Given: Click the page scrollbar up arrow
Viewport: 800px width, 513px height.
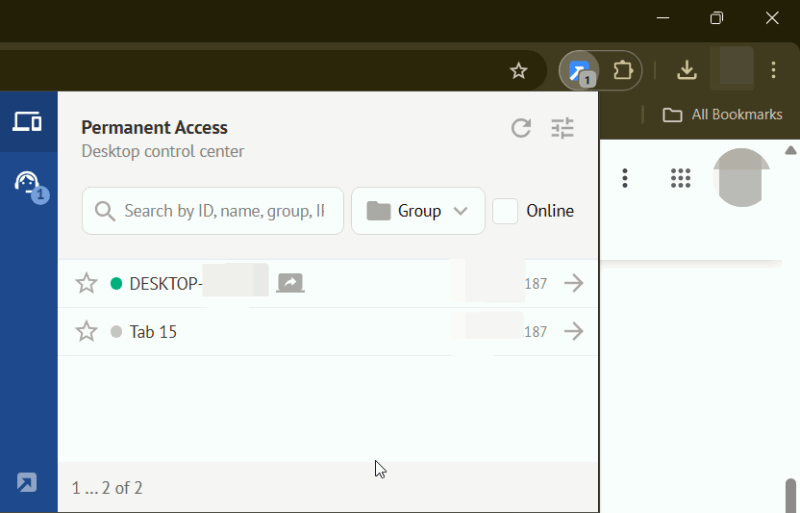Looking at the screenshot, I should point(790,150).
